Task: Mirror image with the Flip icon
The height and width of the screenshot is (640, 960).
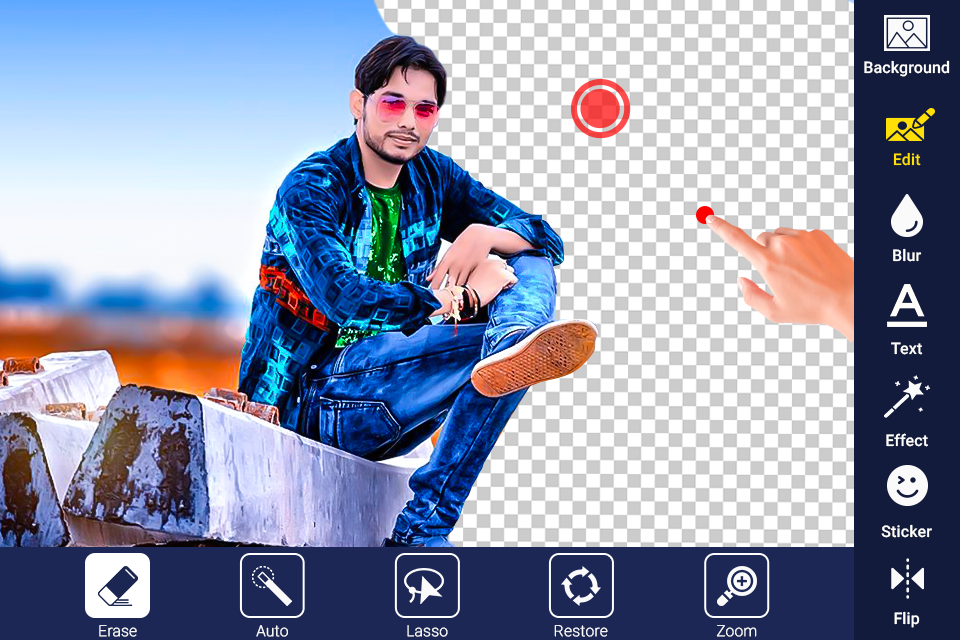Action: click(907, 578)
